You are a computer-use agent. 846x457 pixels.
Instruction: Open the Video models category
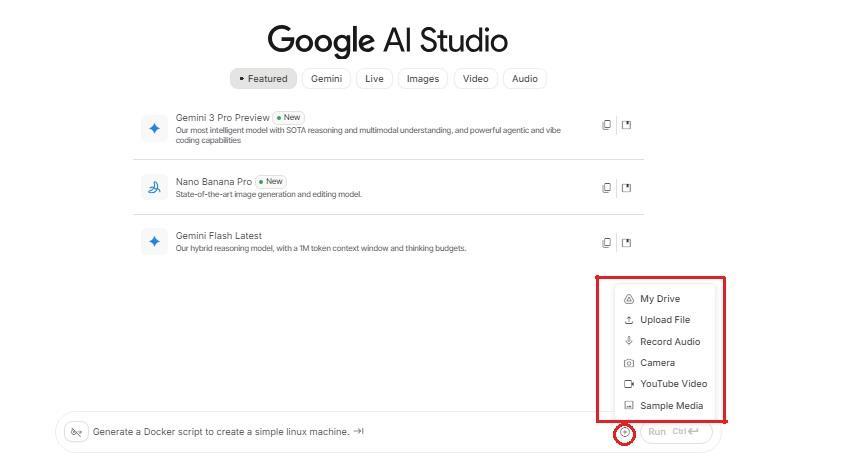click(476, 79)
